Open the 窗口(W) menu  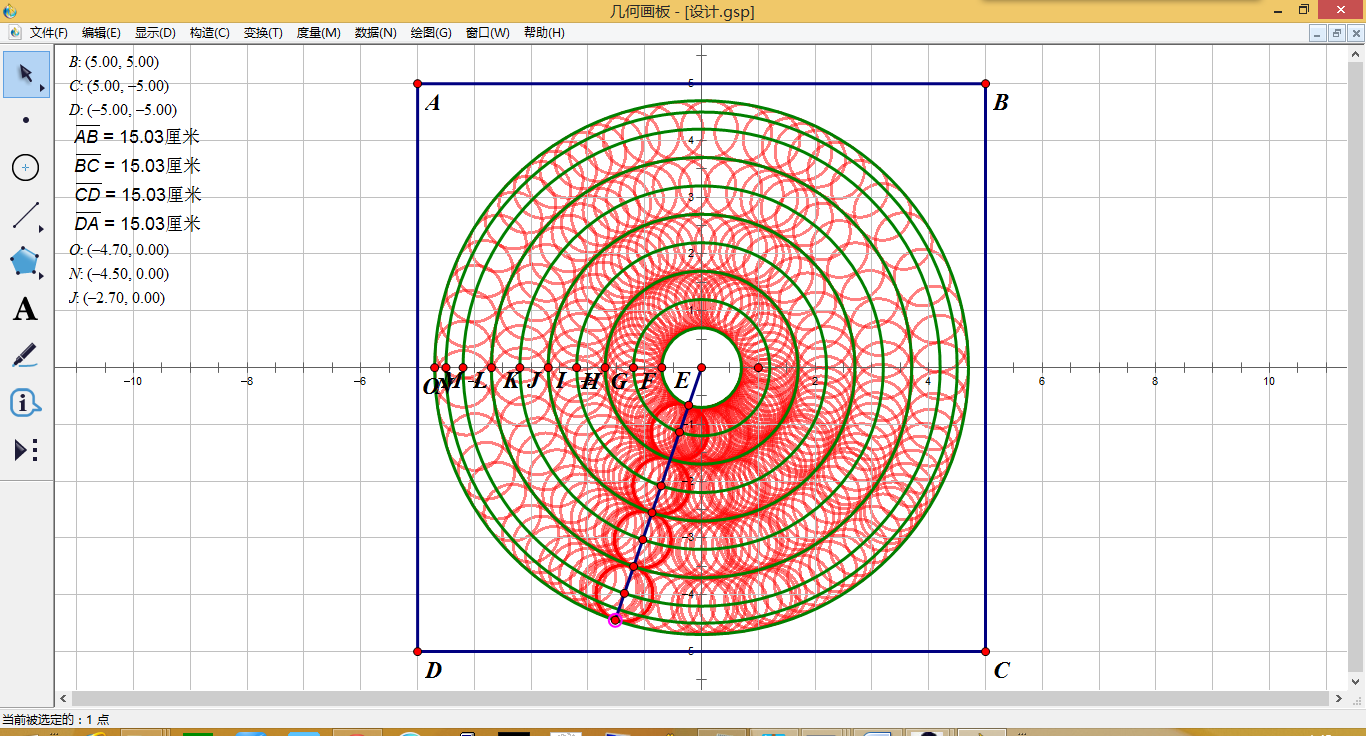(488, 33)
